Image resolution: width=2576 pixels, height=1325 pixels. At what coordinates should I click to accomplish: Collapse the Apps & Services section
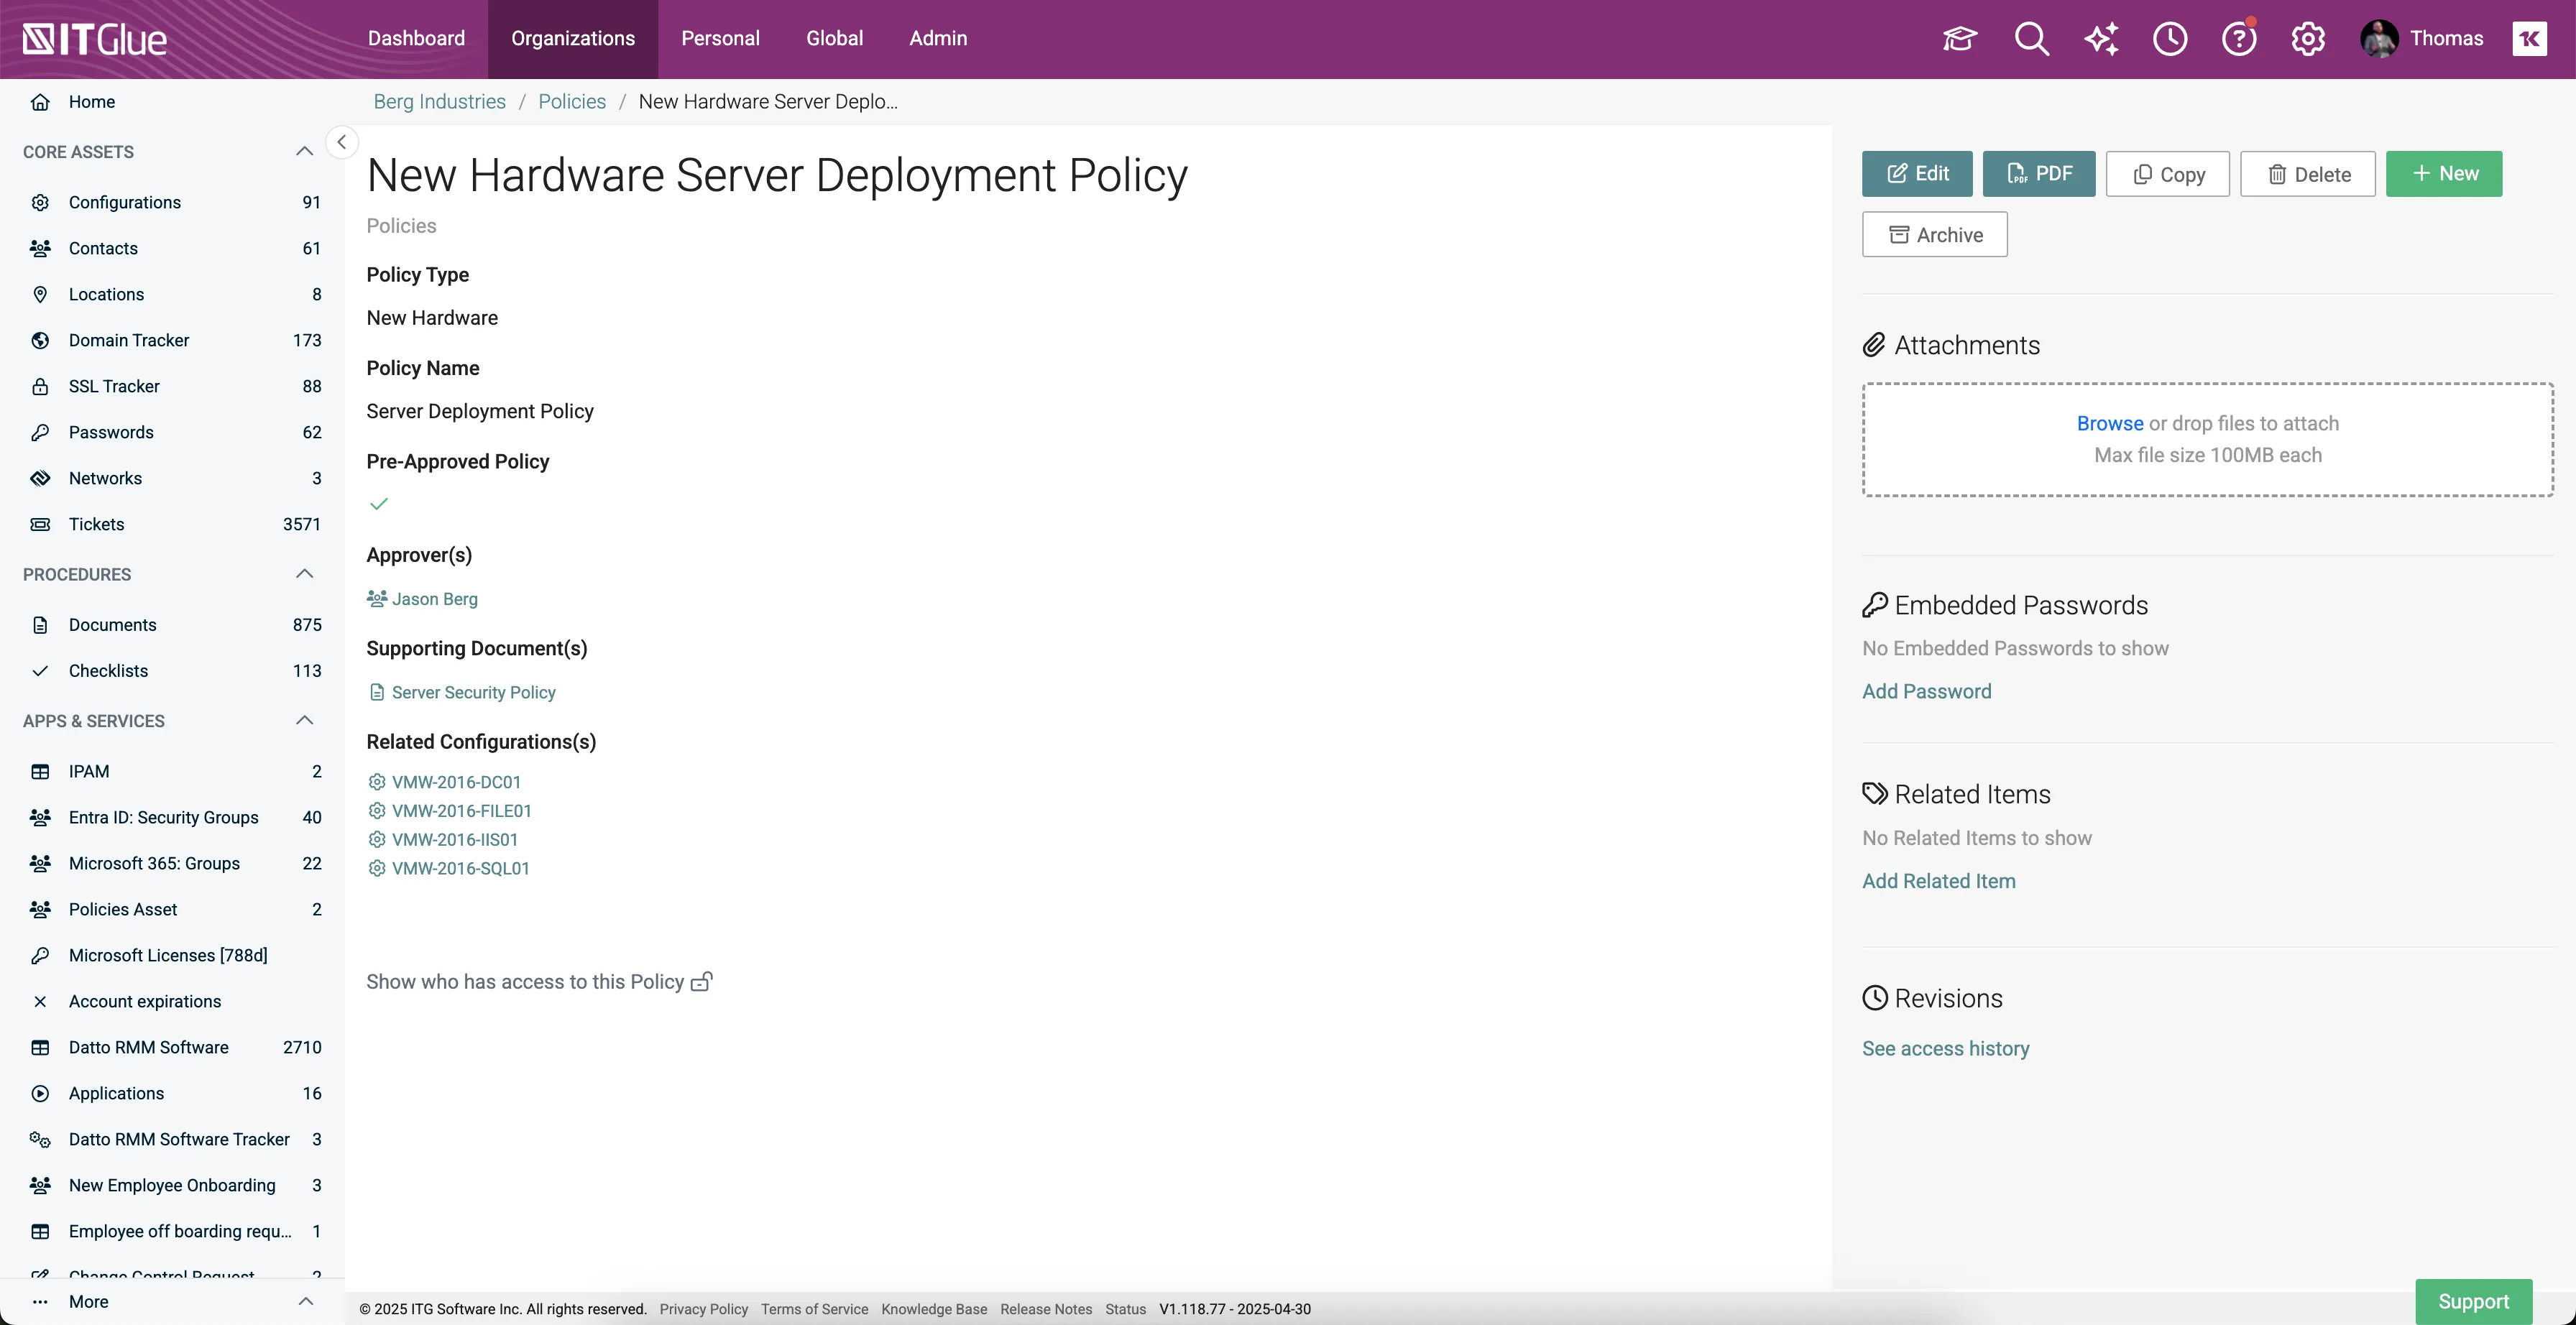tap(305, 721)
